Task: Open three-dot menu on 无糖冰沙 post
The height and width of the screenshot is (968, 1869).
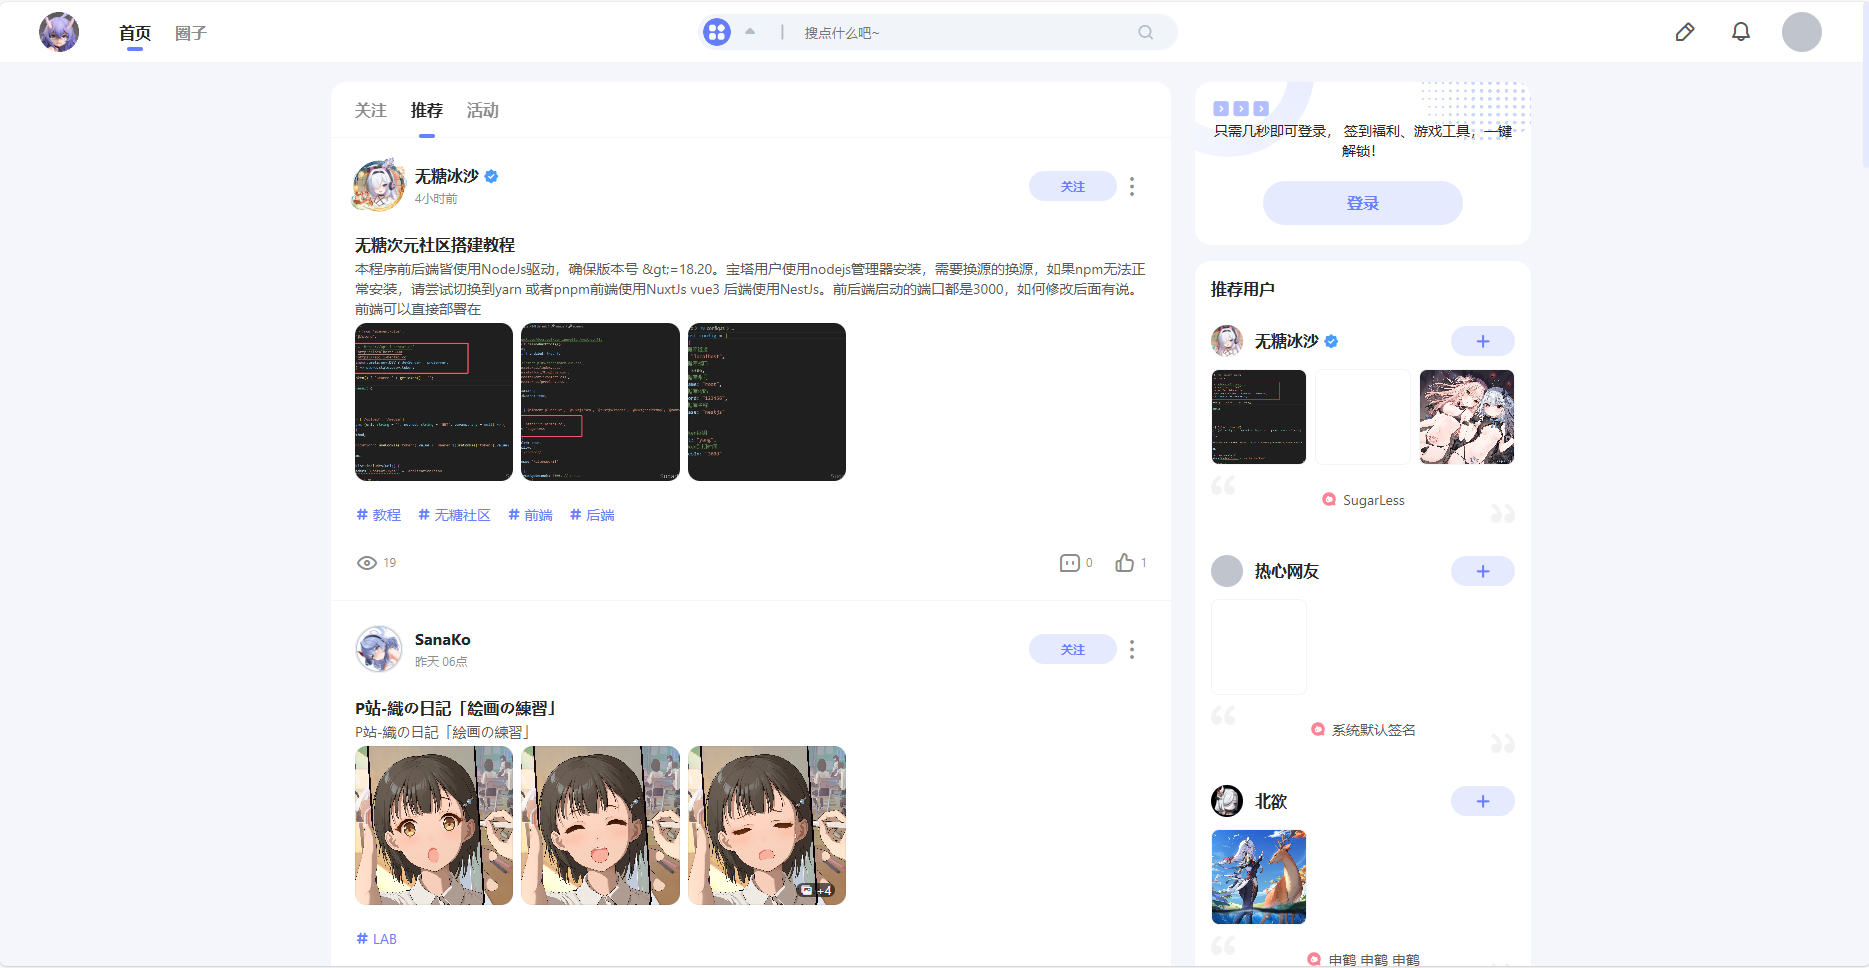Action: pyautogui.click(x=1132, y=187)
